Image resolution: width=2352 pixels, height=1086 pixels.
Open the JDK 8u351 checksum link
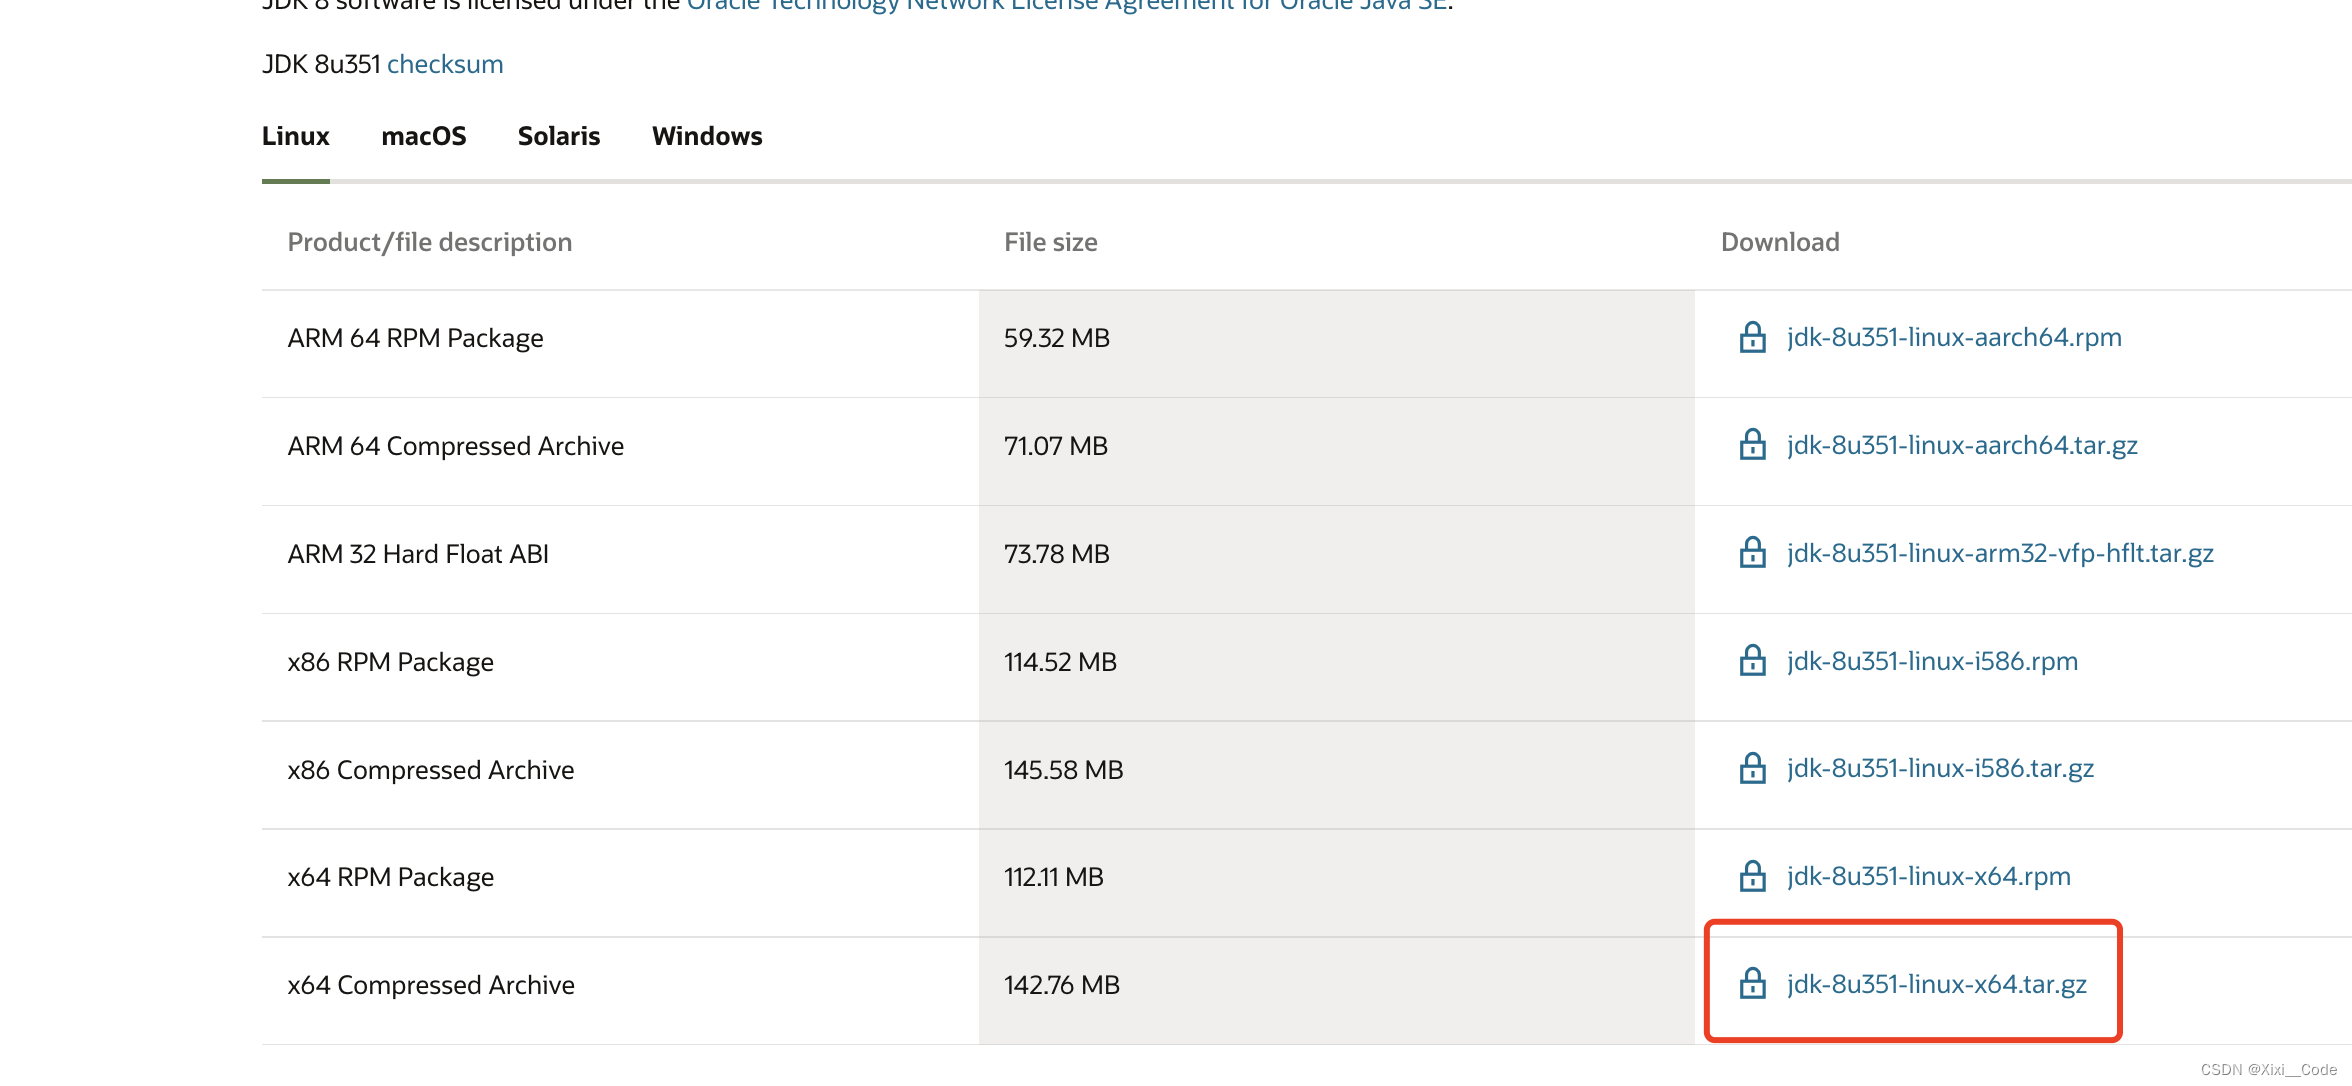coord(445,64)
